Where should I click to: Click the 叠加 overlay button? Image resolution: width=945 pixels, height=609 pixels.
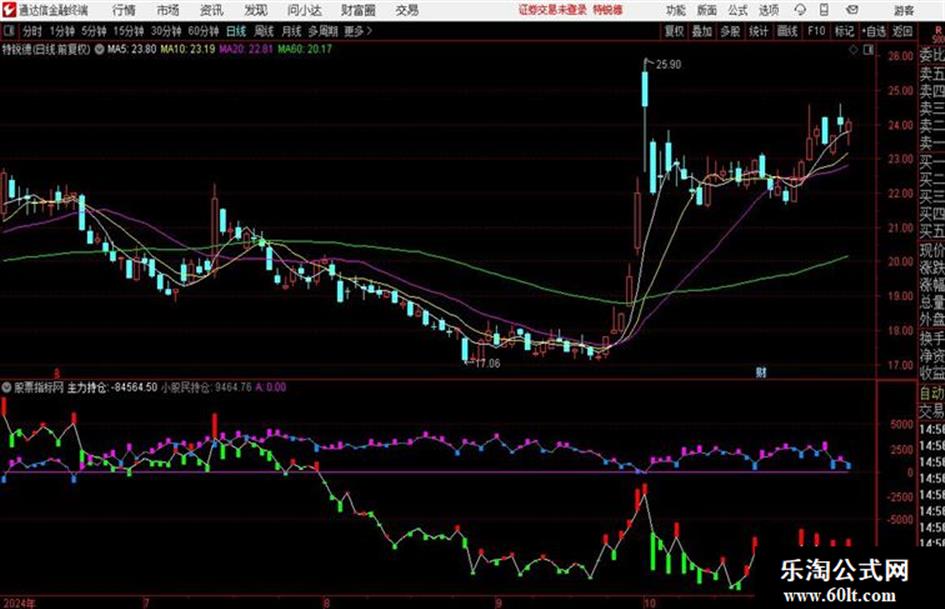[x=702, y=31]
